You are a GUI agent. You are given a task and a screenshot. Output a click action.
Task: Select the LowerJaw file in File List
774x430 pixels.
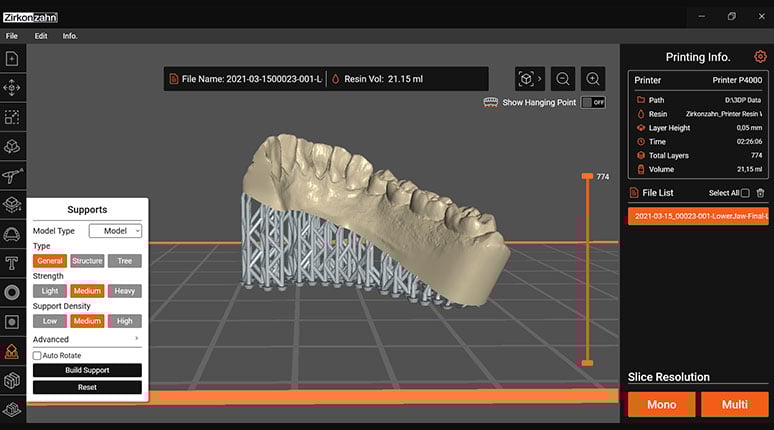coord(696,215)
